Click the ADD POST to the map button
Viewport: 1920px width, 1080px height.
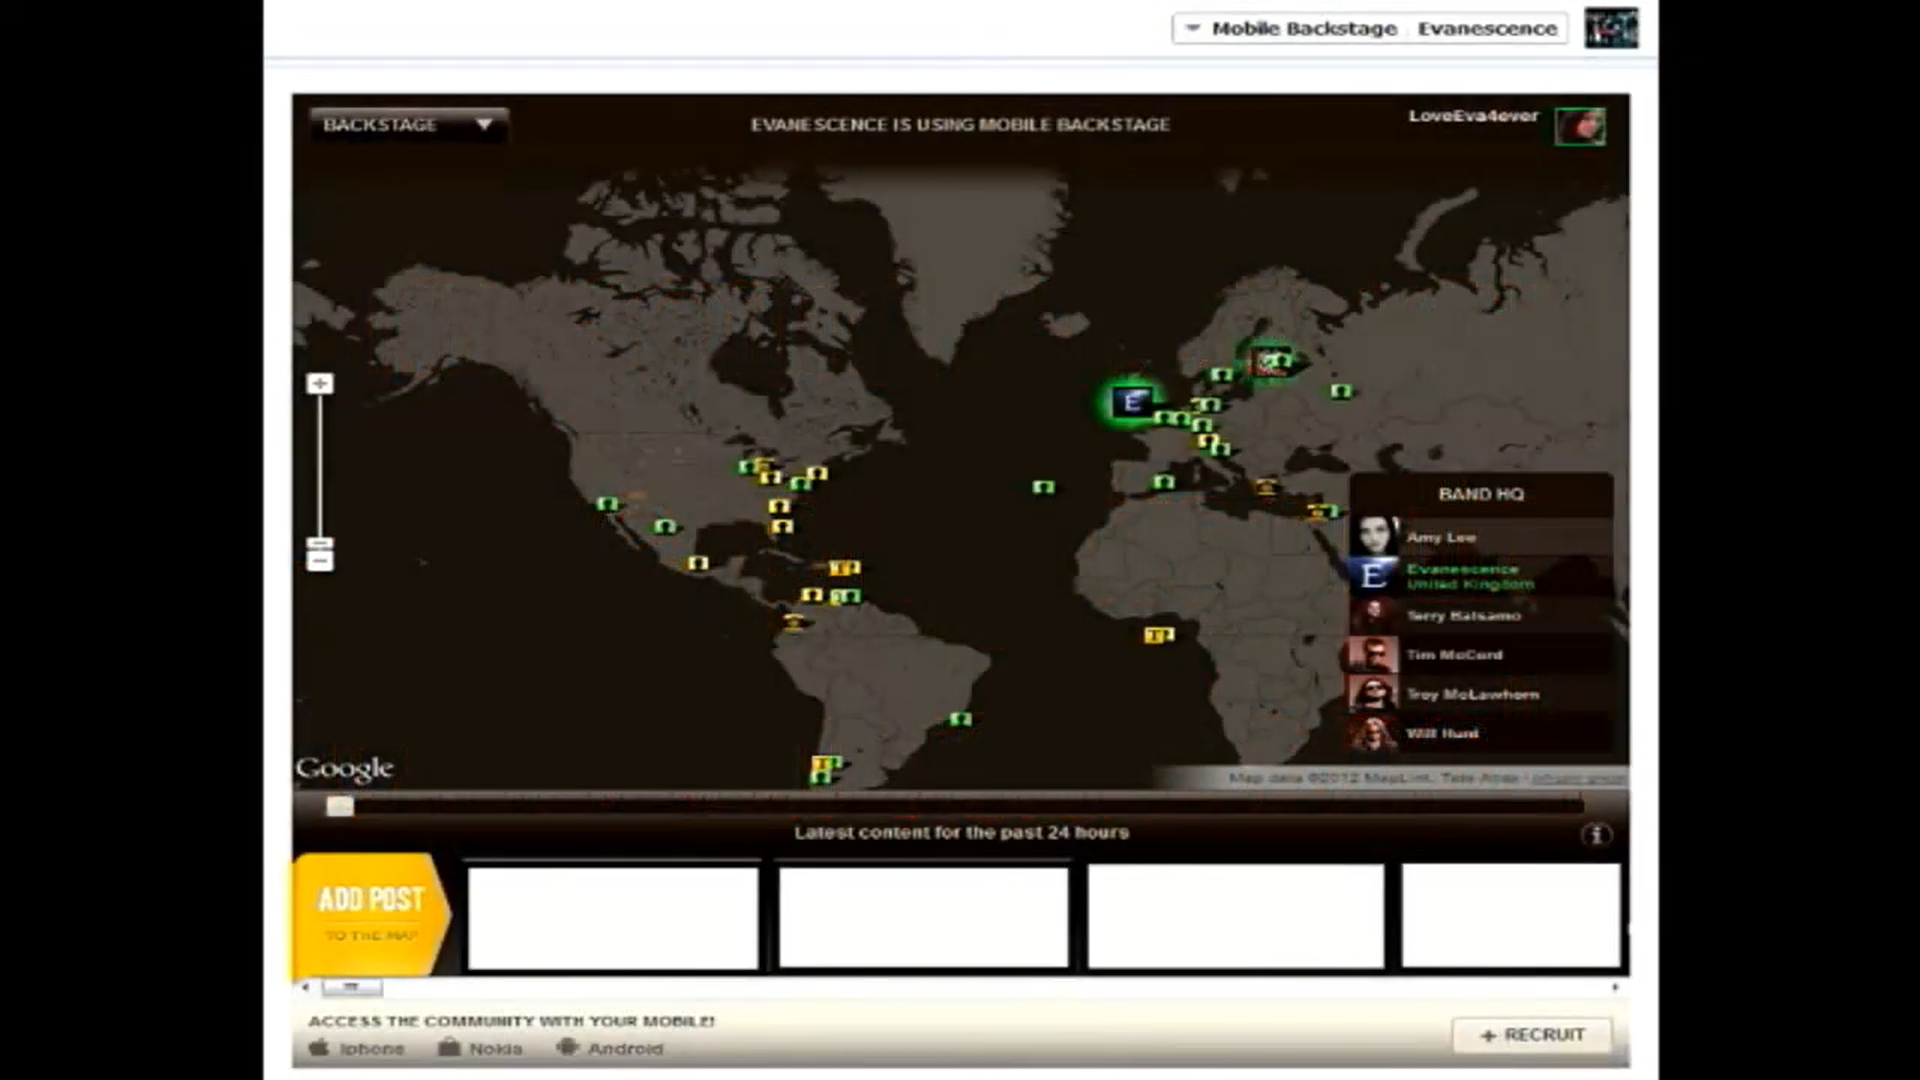point(371,914)
